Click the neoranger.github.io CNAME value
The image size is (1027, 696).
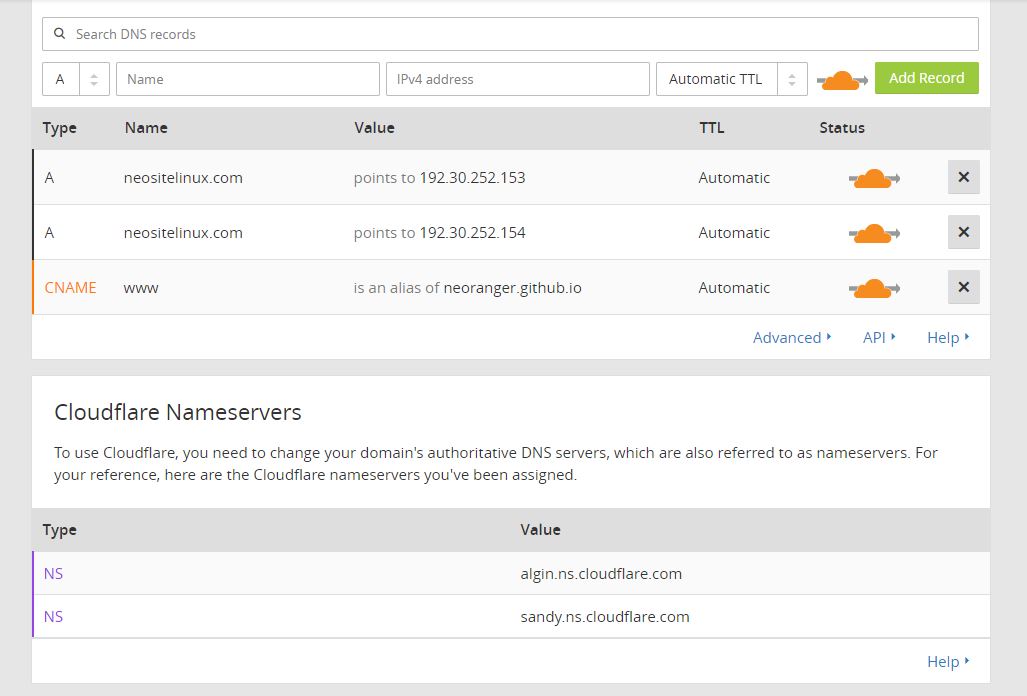click(x=512, y=288)
